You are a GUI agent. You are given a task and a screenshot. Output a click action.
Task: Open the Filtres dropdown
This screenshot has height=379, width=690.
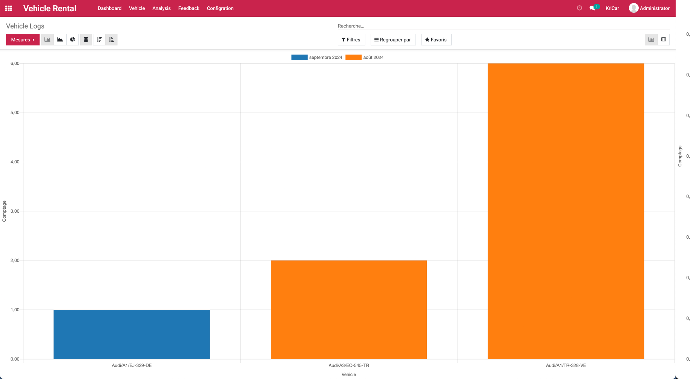tap(351, 40)
